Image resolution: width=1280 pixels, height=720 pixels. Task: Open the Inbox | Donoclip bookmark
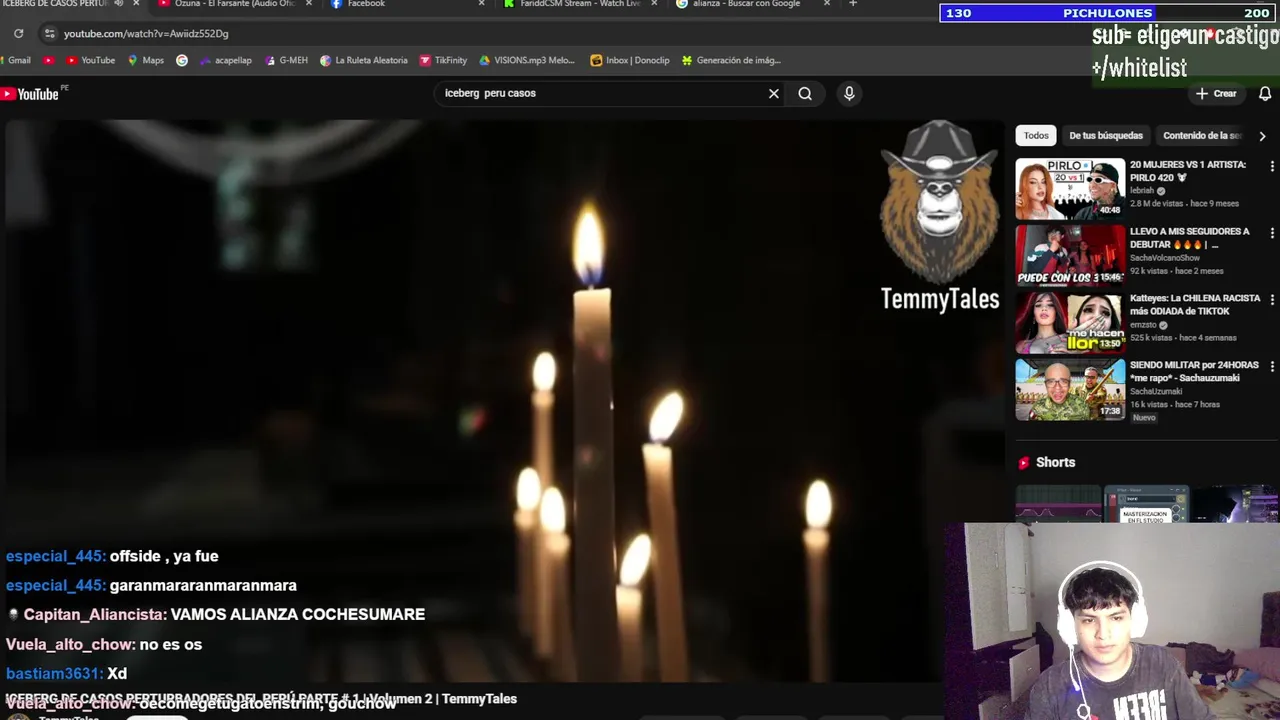[630, 60]
